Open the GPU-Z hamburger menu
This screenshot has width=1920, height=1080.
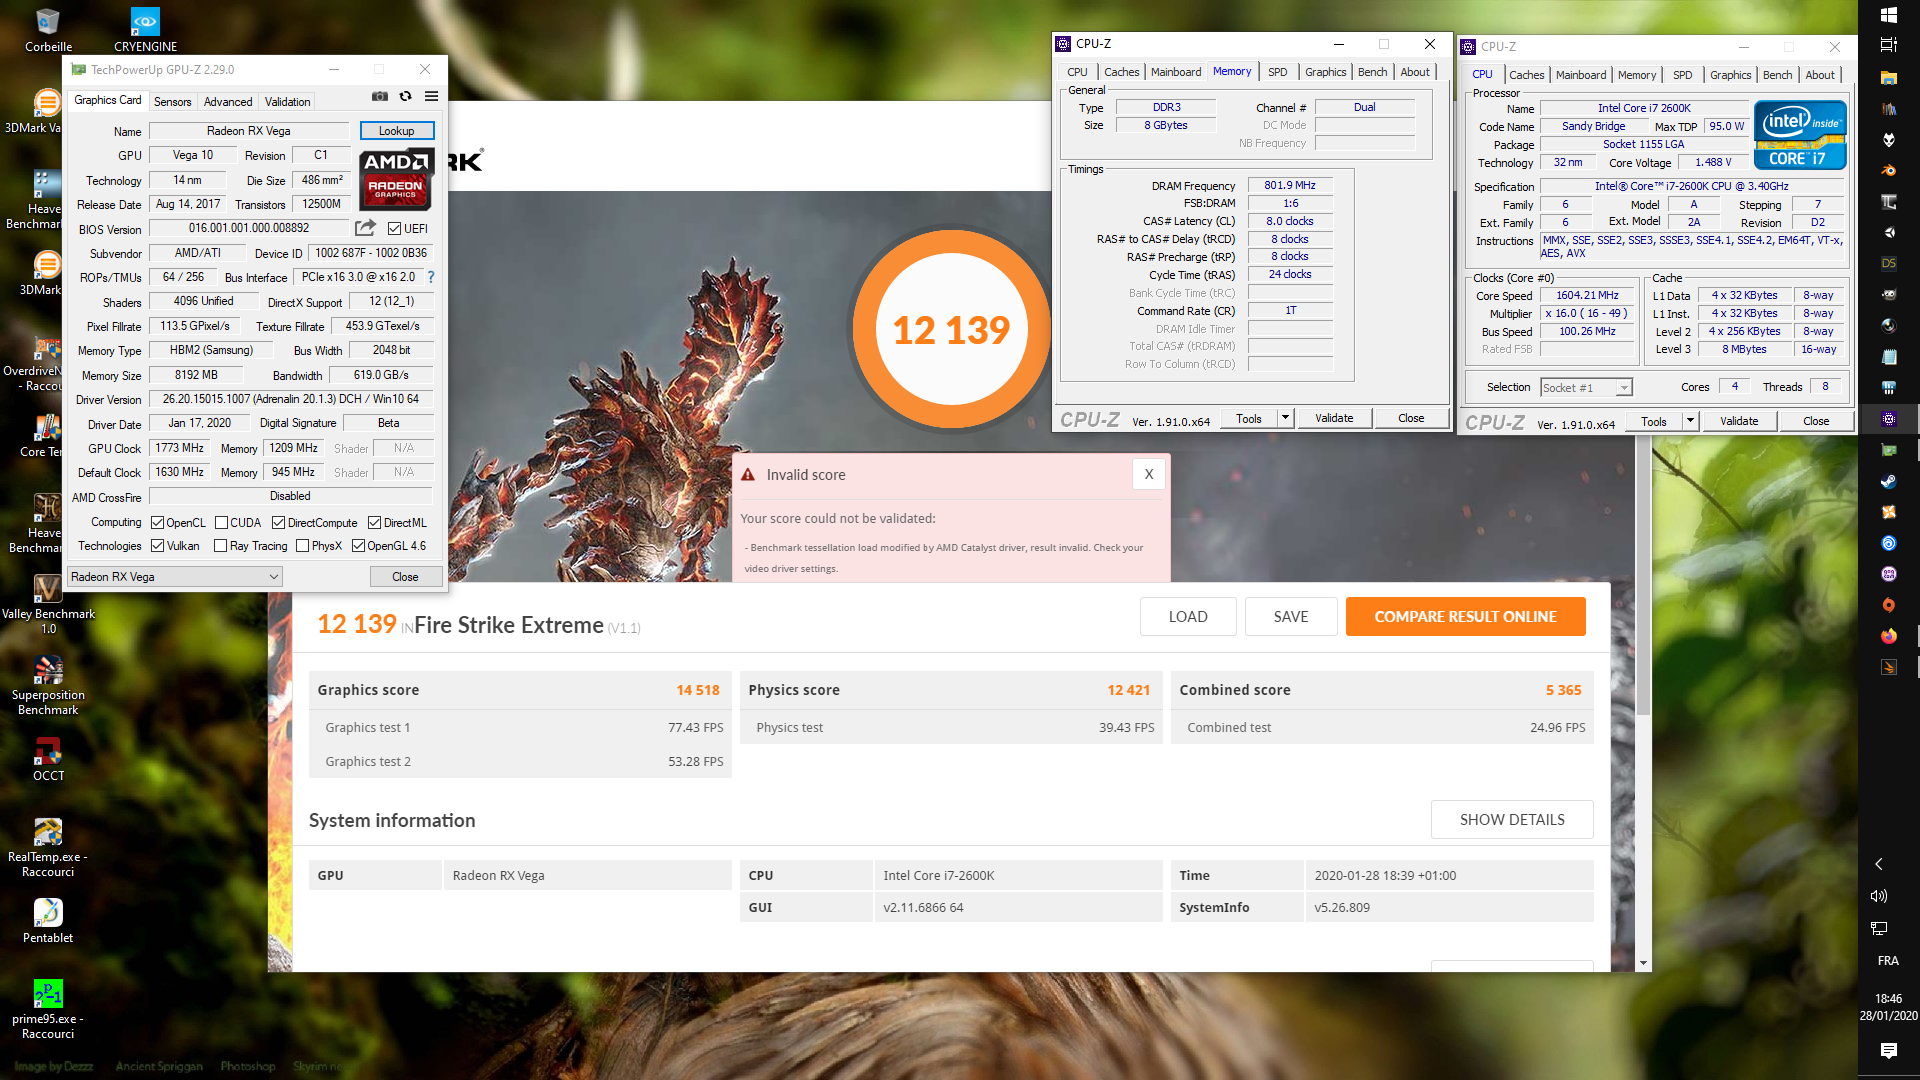pos(431,97)
